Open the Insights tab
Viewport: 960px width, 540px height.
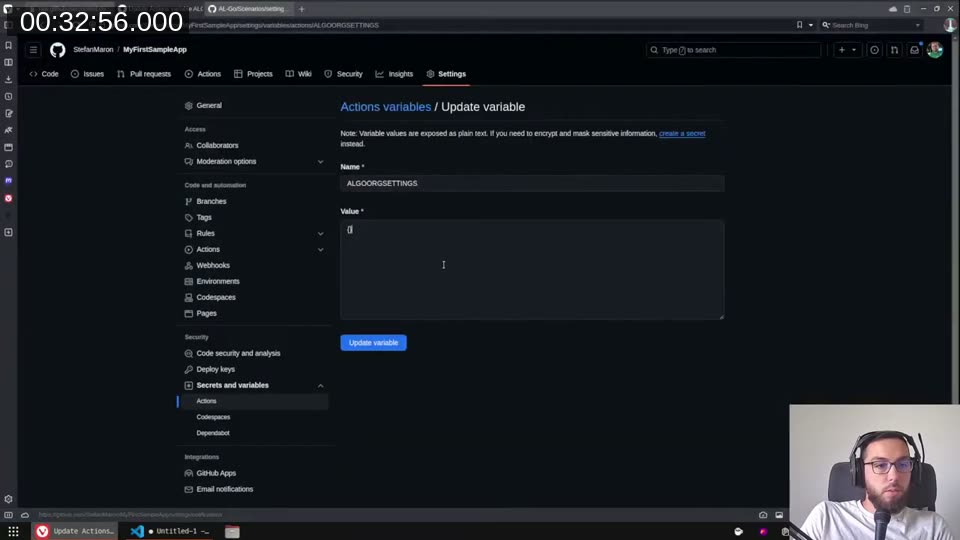click(x=394, y=74)
